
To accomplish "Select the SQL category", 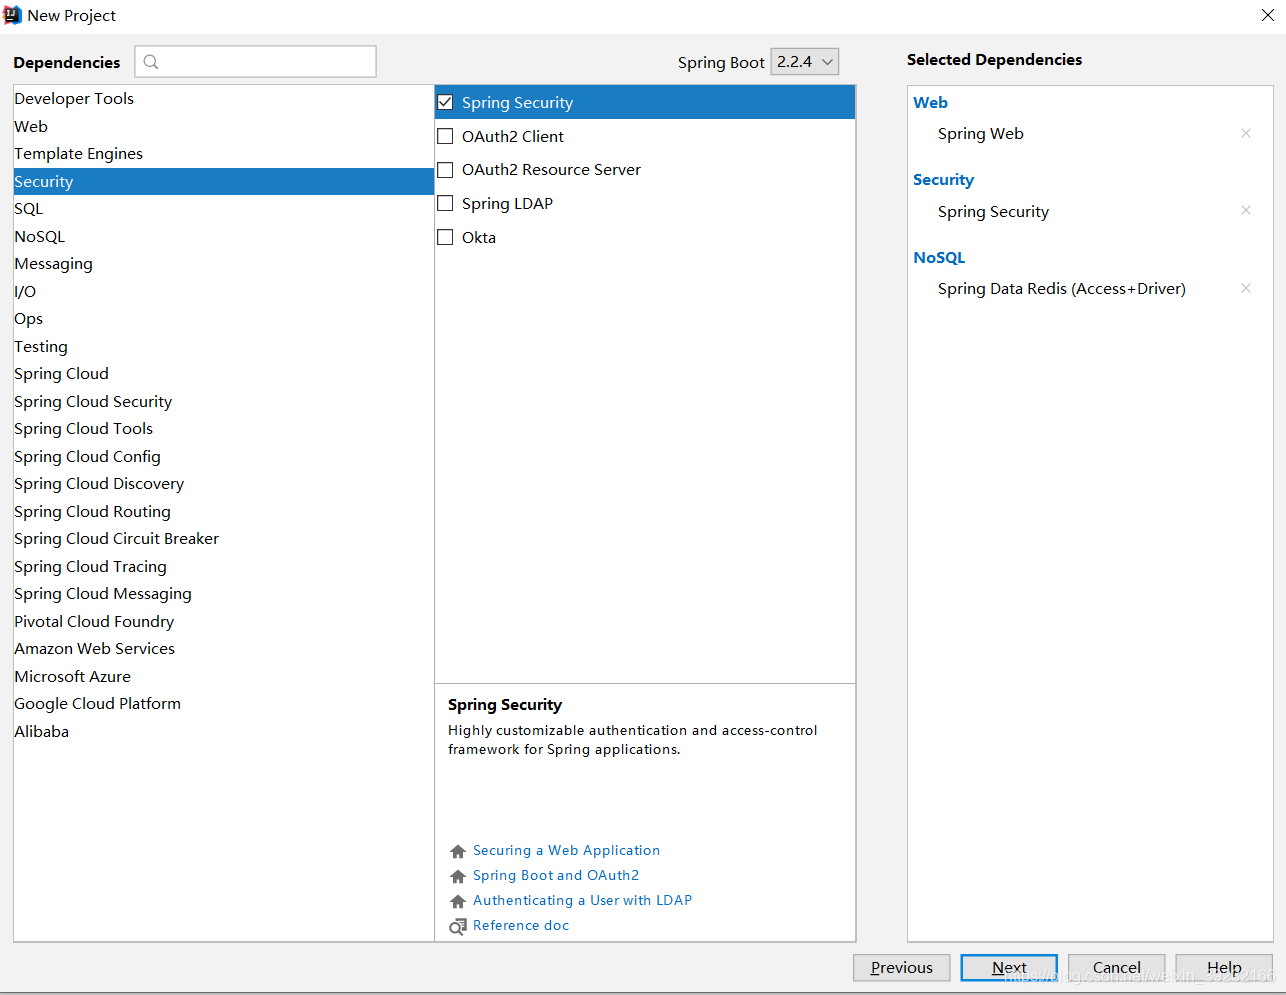I will (223, 208).
